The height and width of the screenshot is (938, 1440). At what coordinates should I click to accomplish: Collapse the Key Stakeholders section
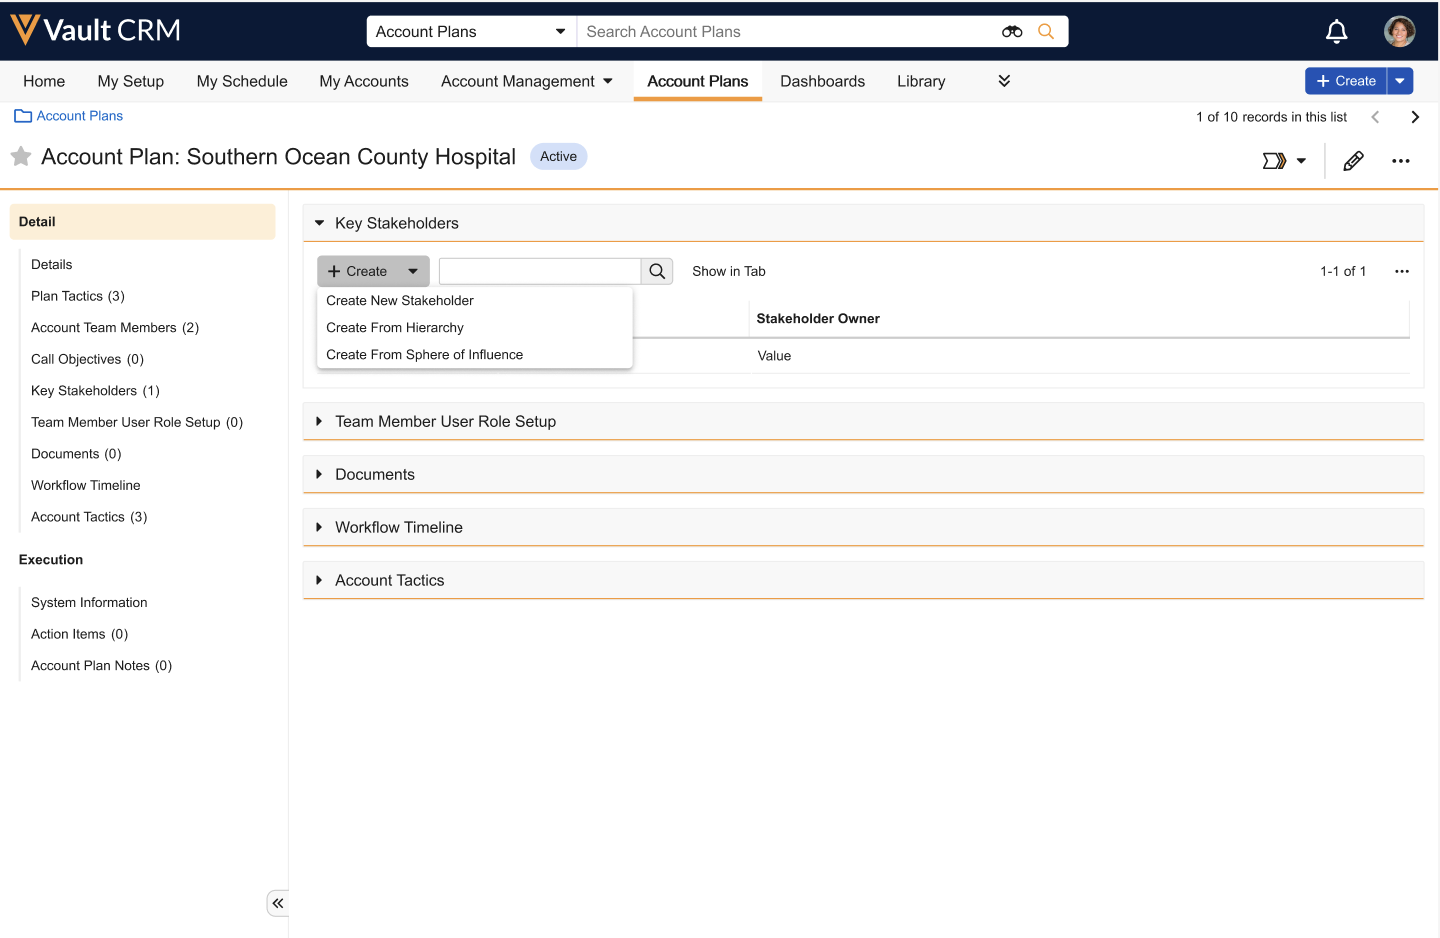tap(320, 223)
